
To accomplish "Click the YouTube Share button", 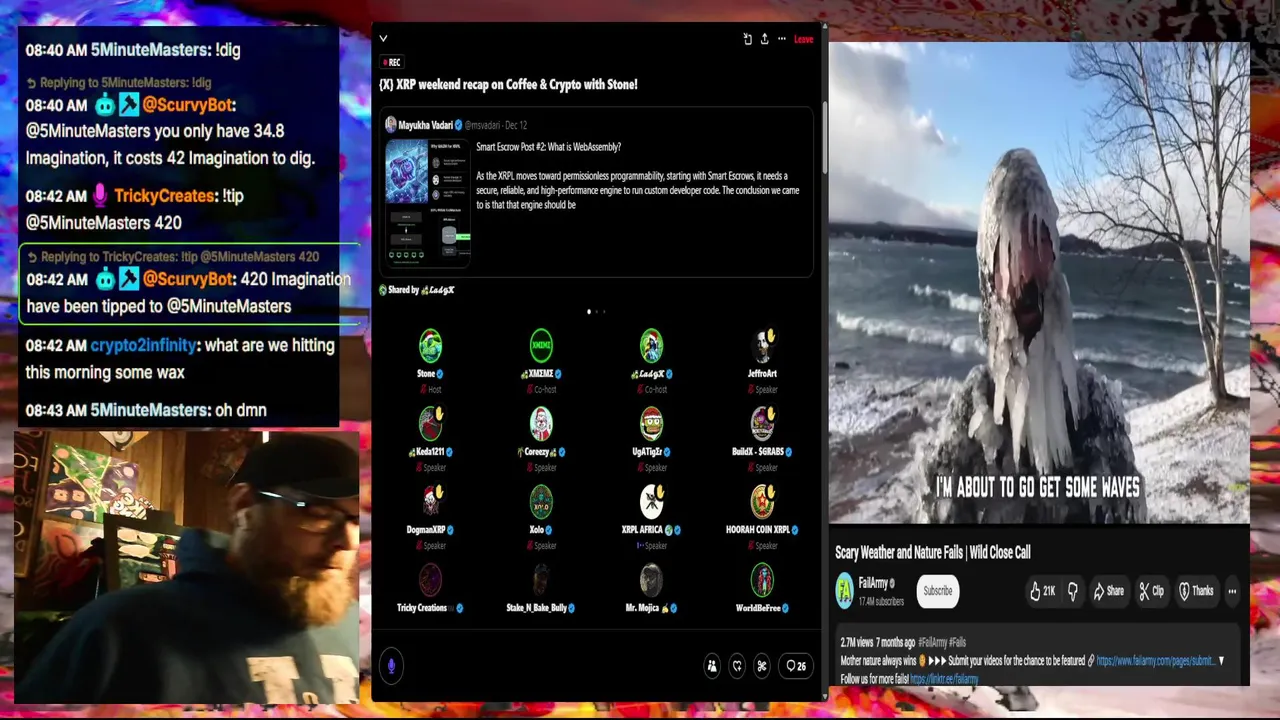I will click(1108, 591).
